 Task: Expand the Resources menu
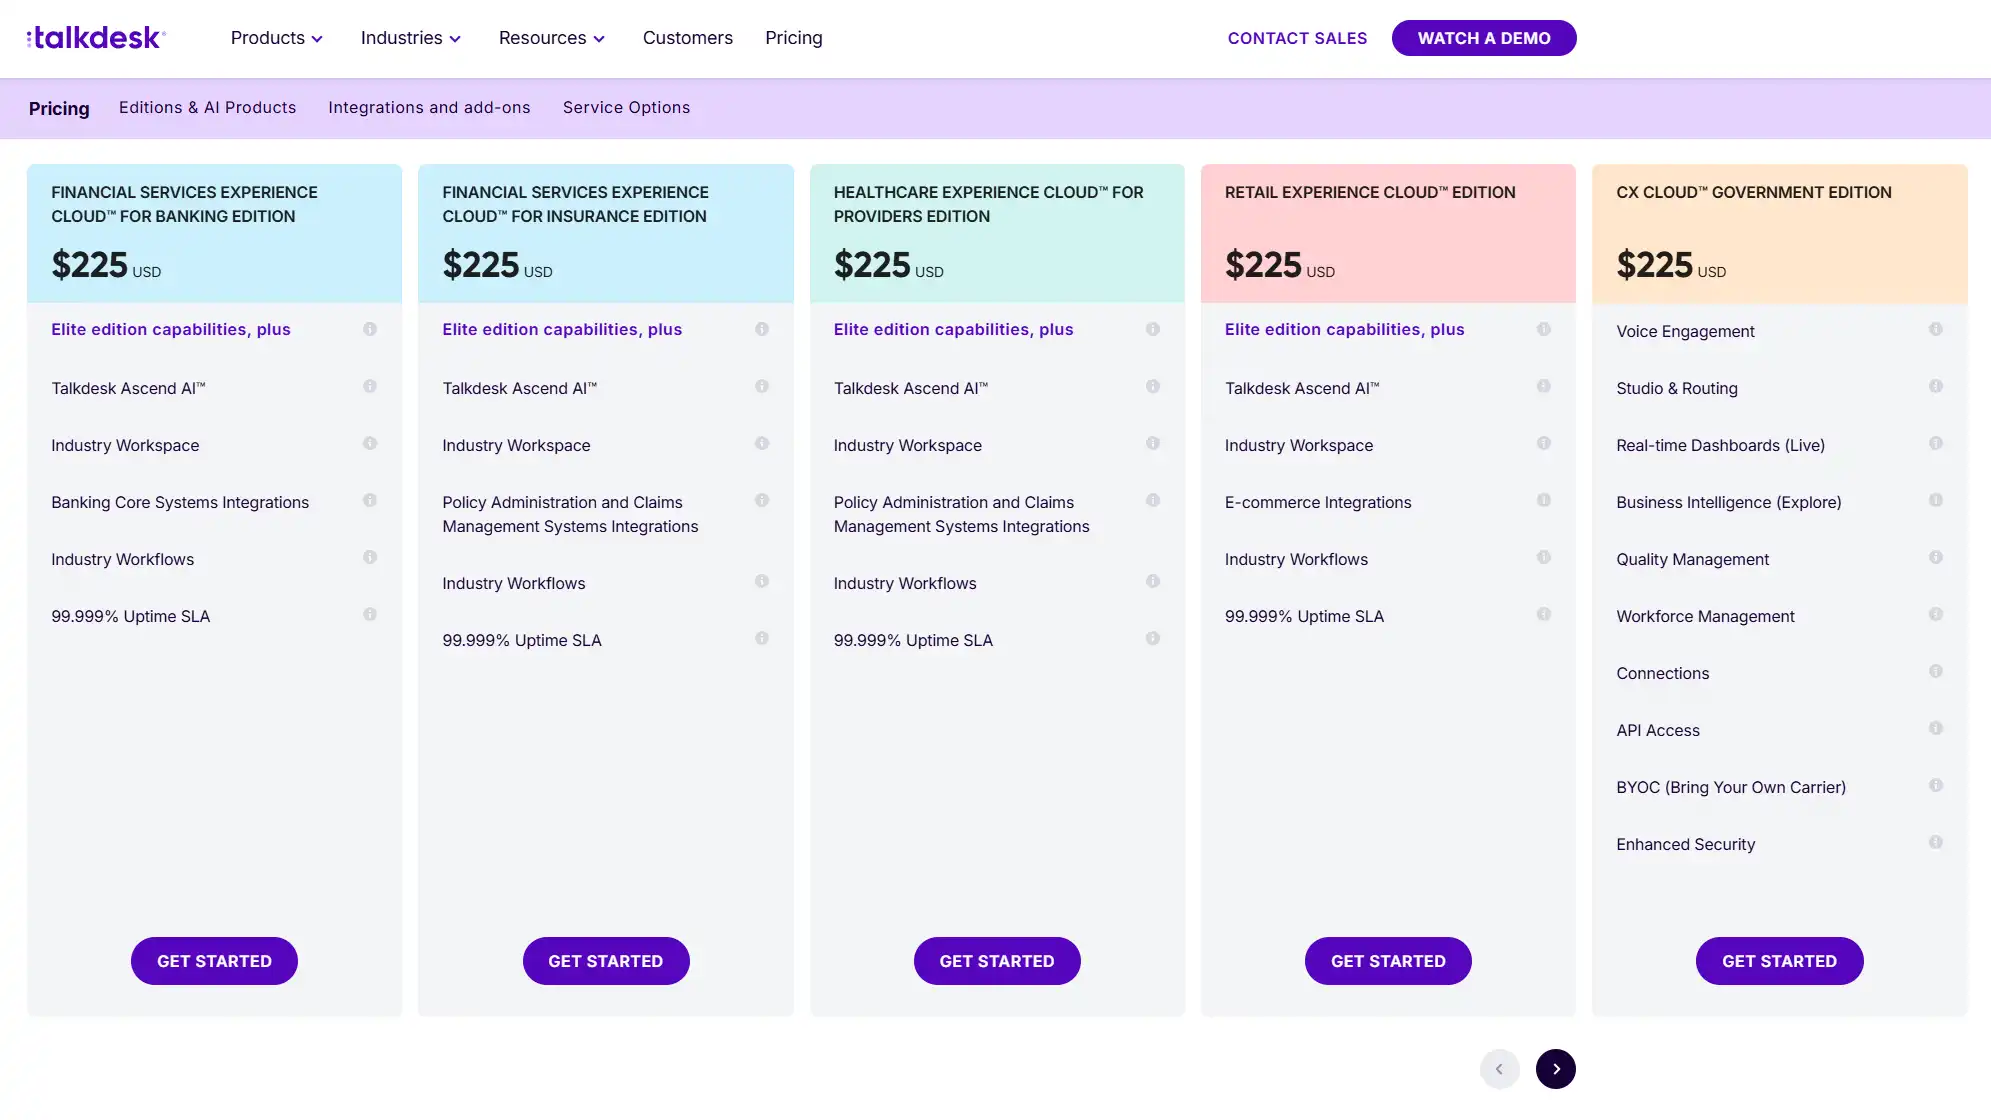(x=552, y=38)
